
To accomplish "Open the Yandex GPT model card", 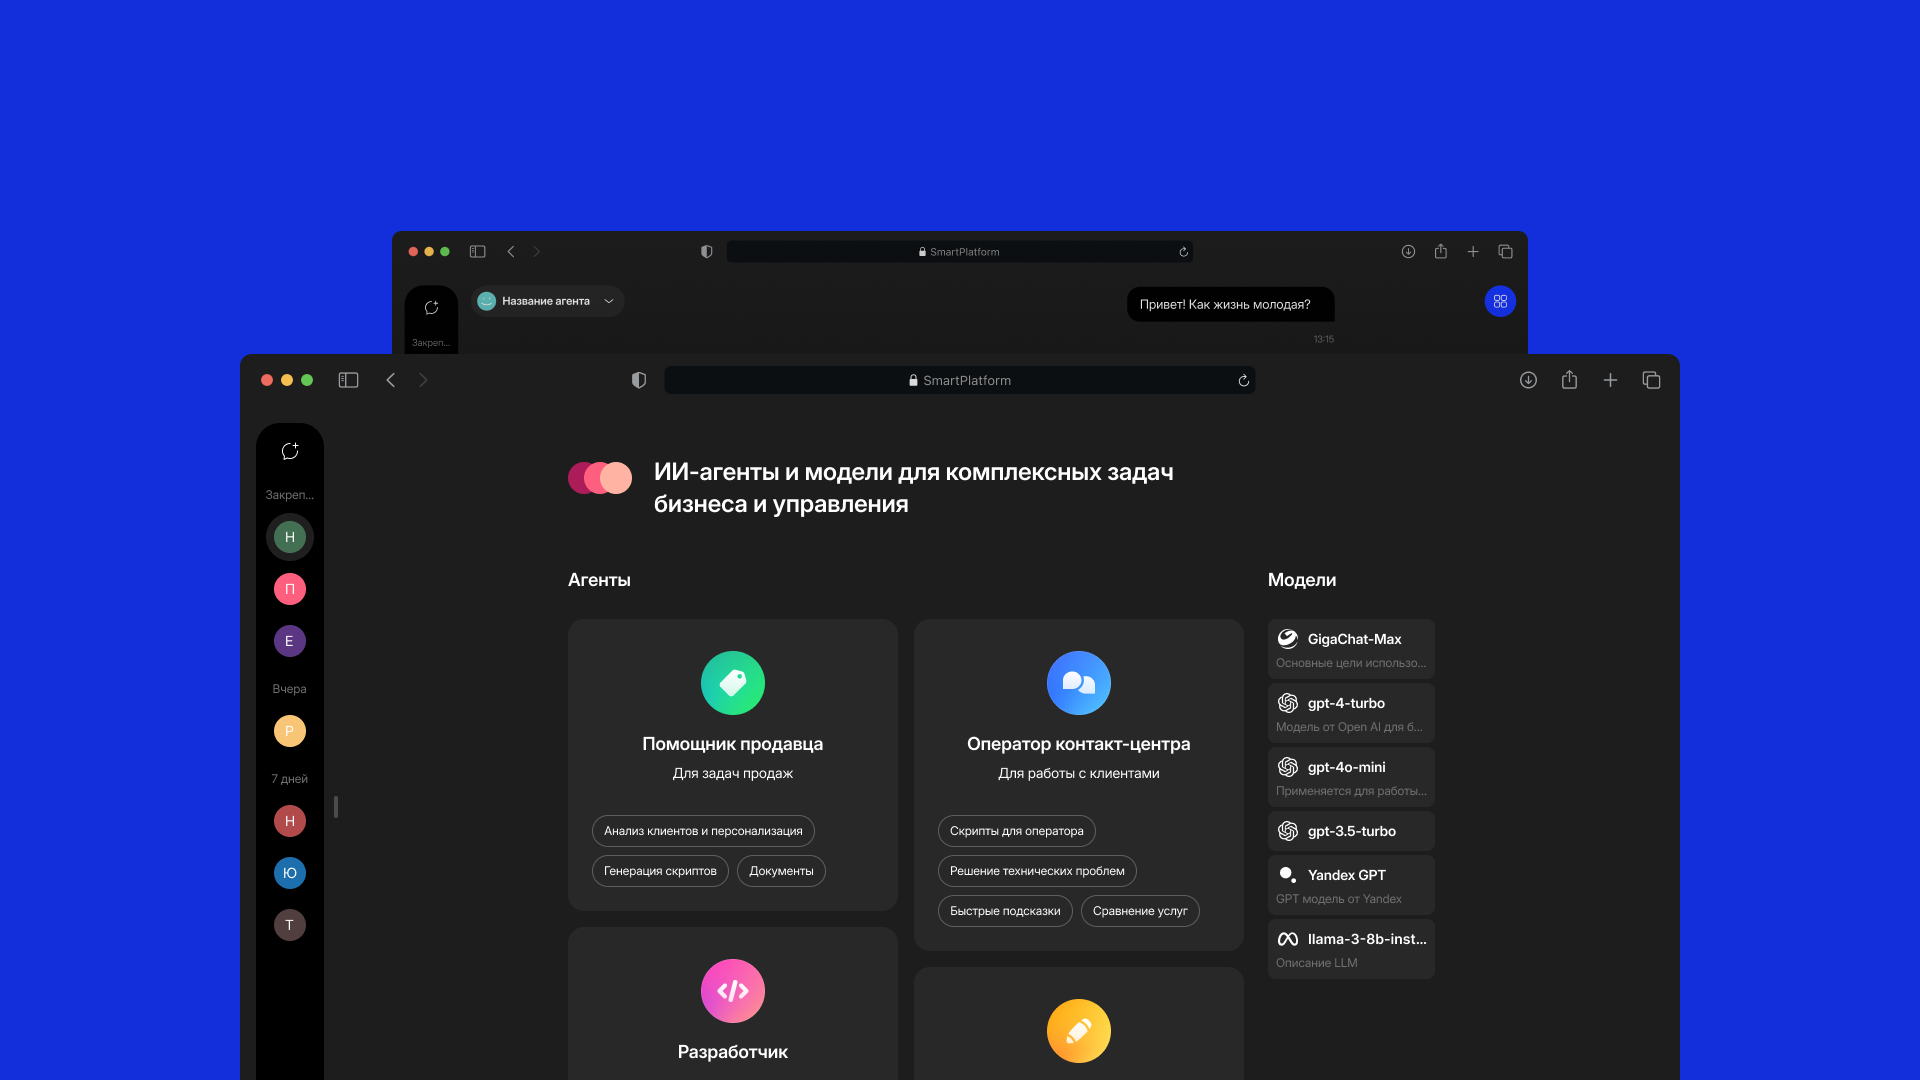I will pyautogui.click(x=1350, y=885).
